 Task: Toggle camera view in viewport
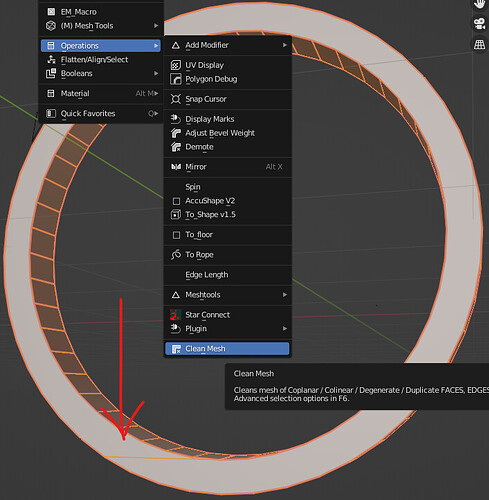point(480,24)
